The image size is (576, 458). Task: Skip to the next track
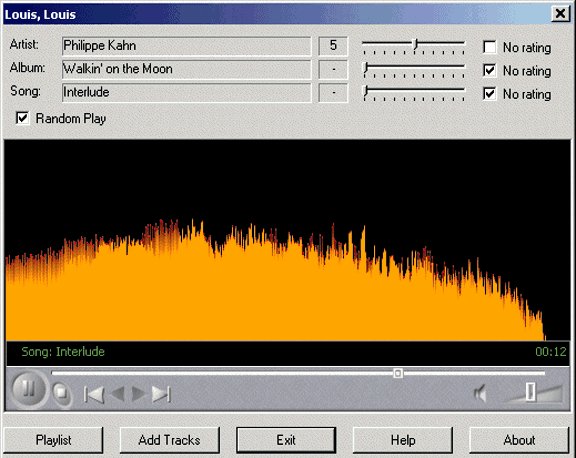[x=161, y=394]
